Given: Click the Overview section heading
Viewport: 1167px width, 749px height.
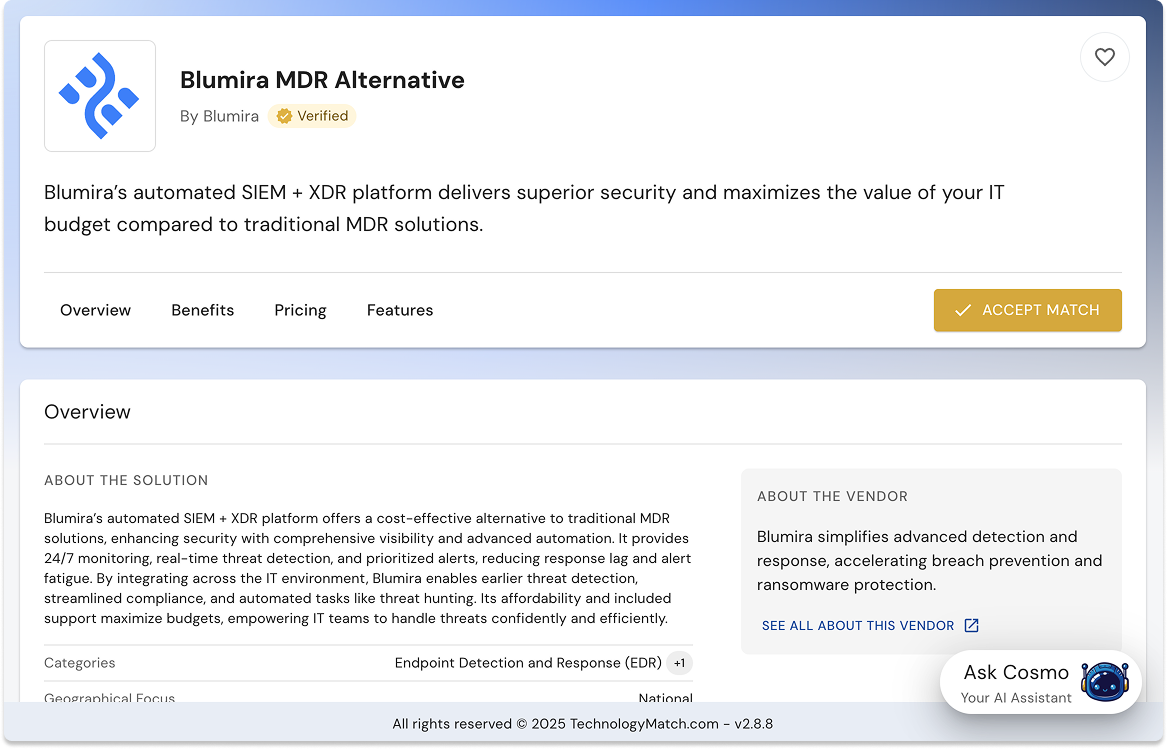Looking at the screenshot, I should (87, 412).
